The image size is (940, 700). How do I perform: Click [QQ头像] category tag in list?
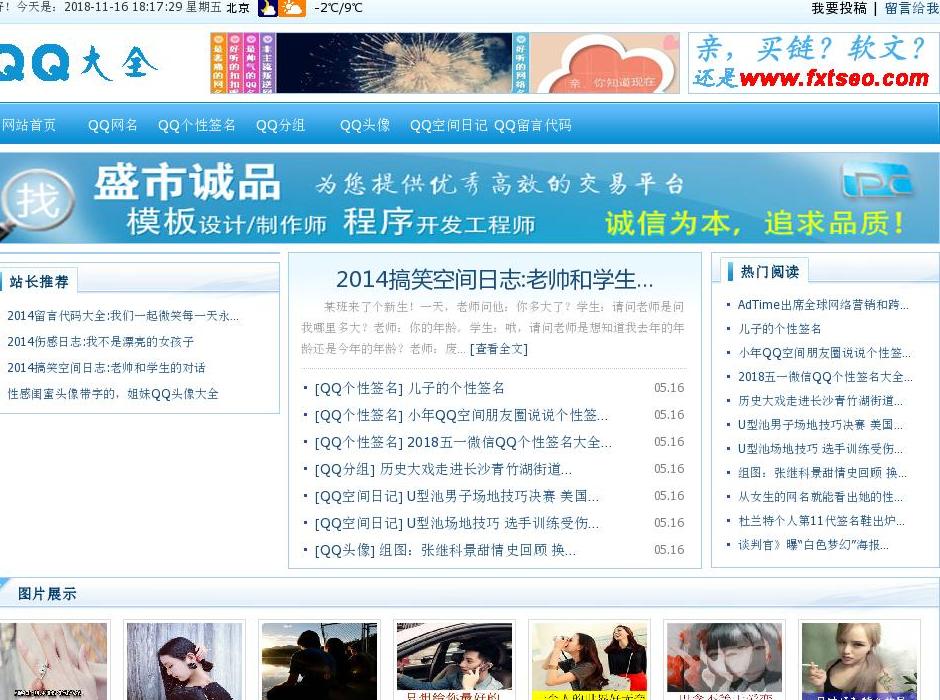pos(345,550)
